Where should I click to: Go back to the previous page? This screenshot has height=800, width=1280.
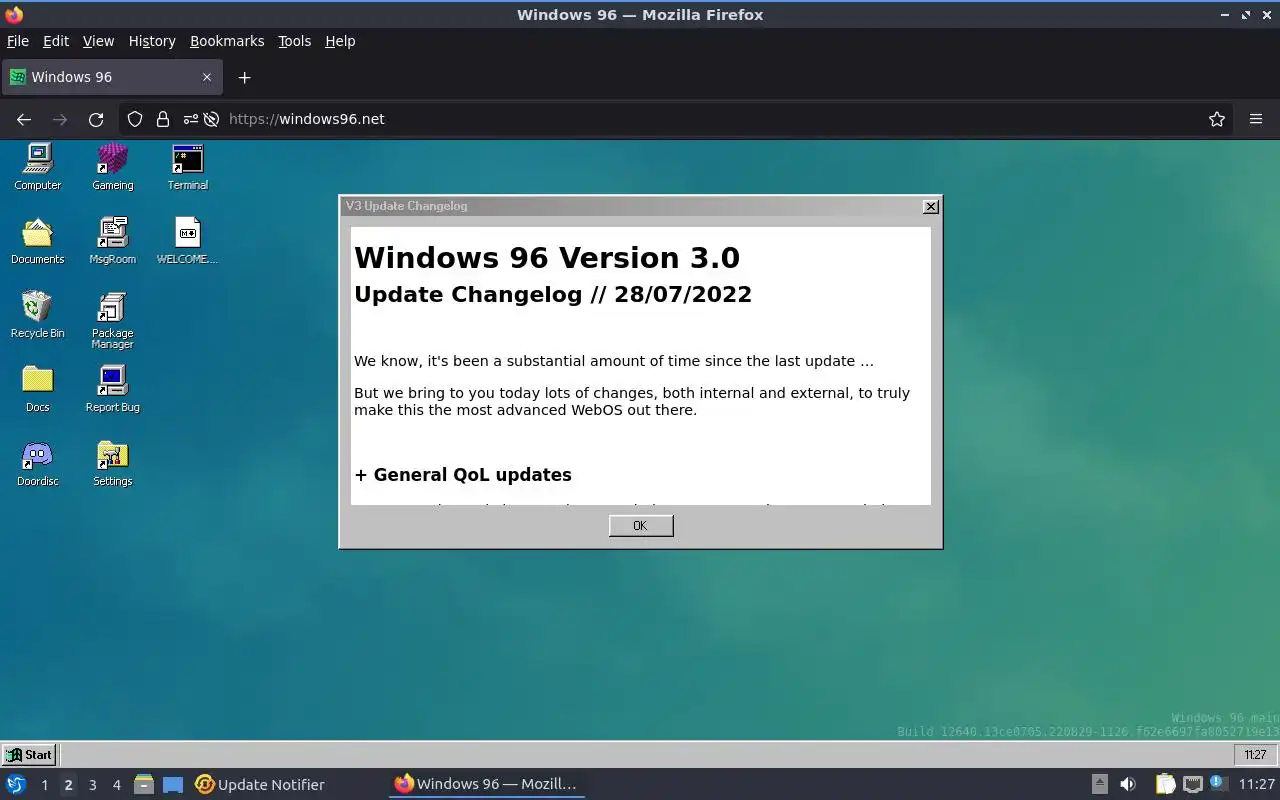pos(24,119)
